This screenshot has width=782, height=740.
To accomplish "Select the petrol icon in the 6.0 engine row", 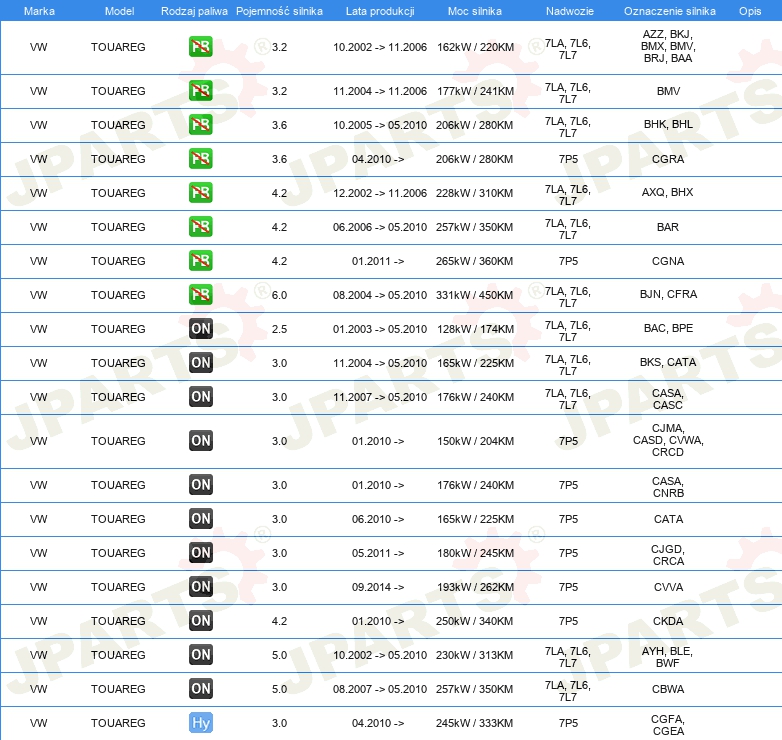I will click(200, 295).
